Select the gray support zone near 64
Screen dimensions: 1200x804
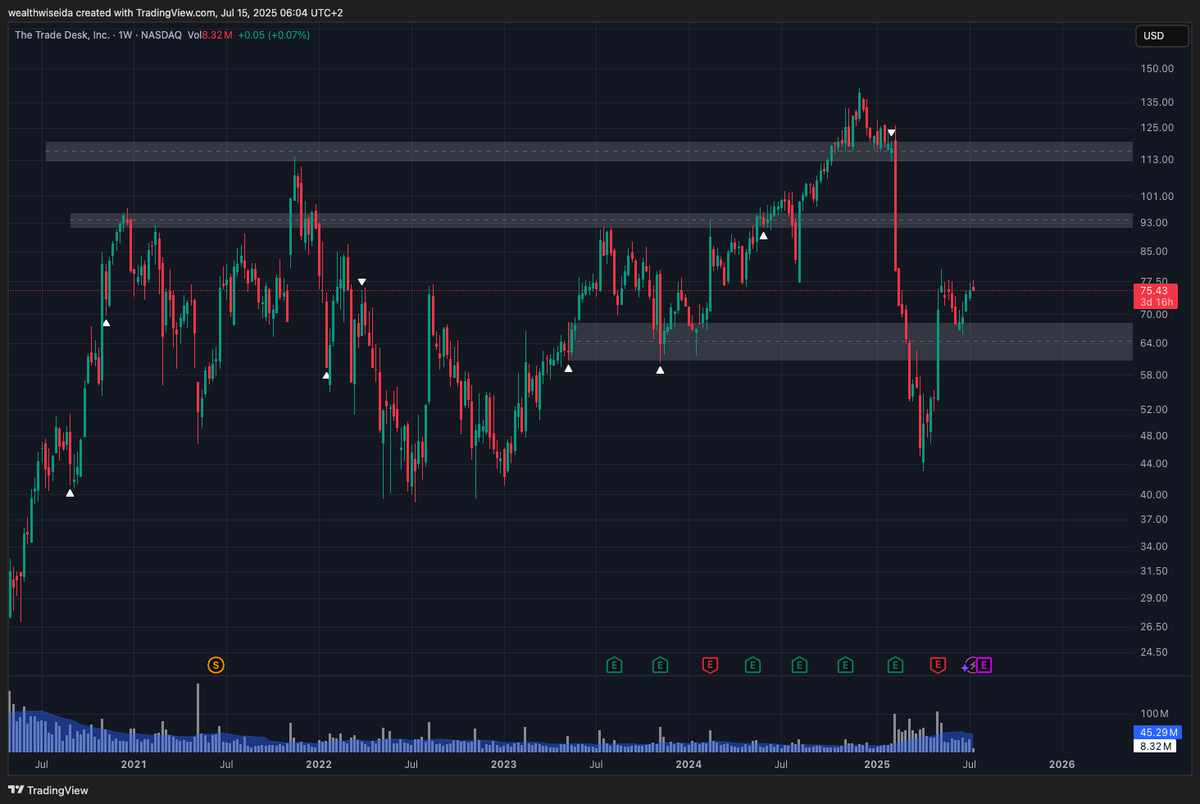click(850, 341)
